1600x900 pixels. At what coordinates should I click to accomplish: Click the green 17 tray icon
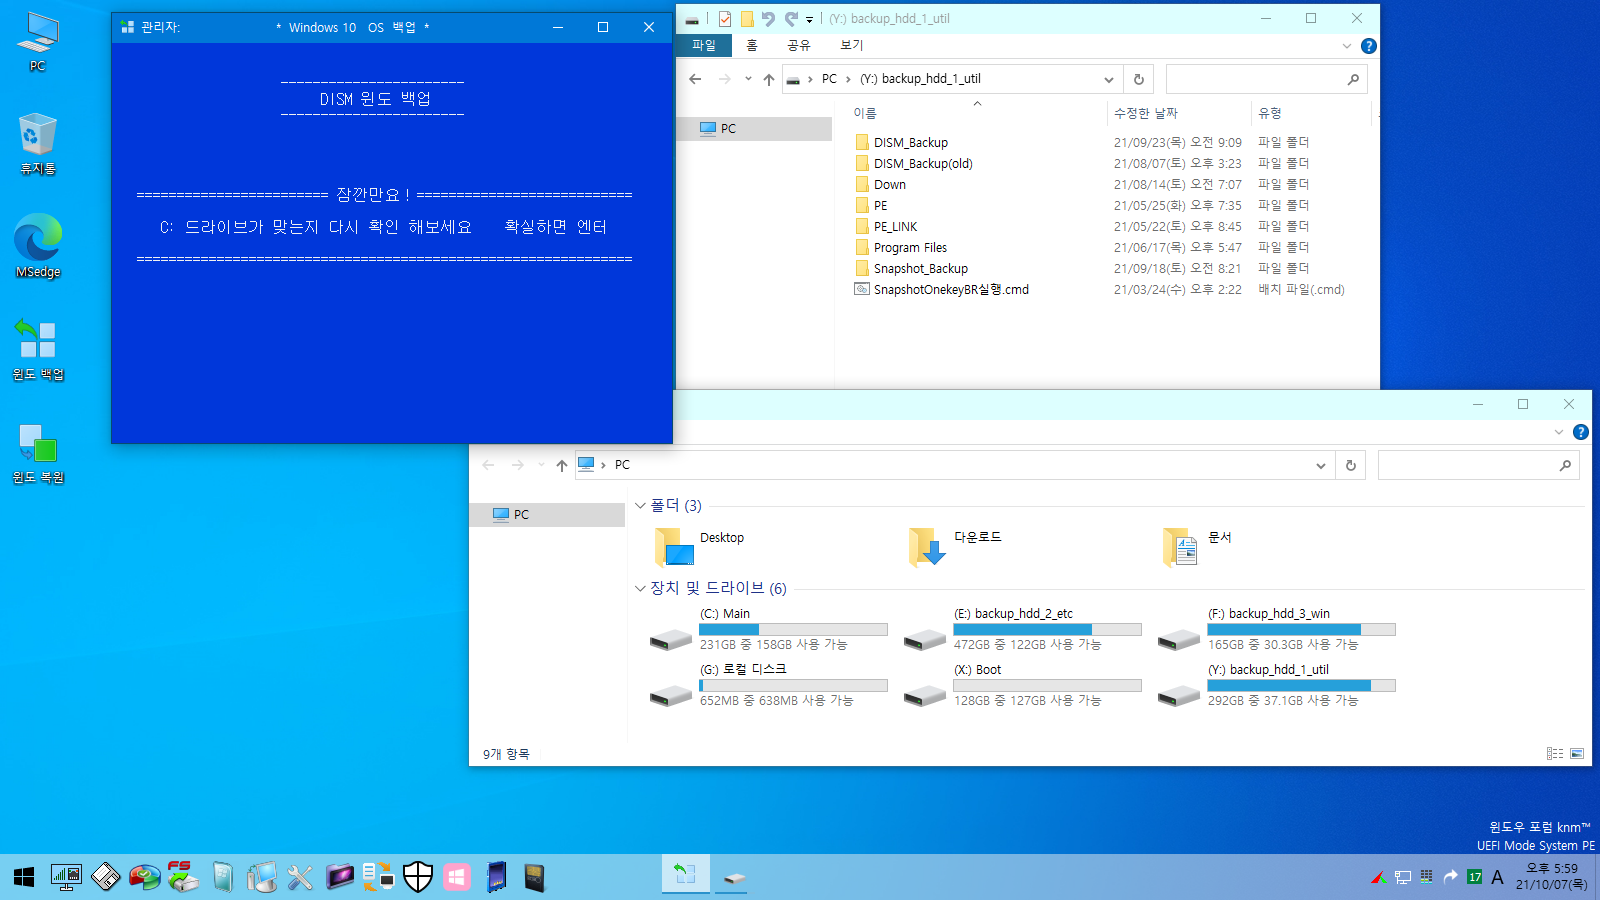pos(1475,877)
